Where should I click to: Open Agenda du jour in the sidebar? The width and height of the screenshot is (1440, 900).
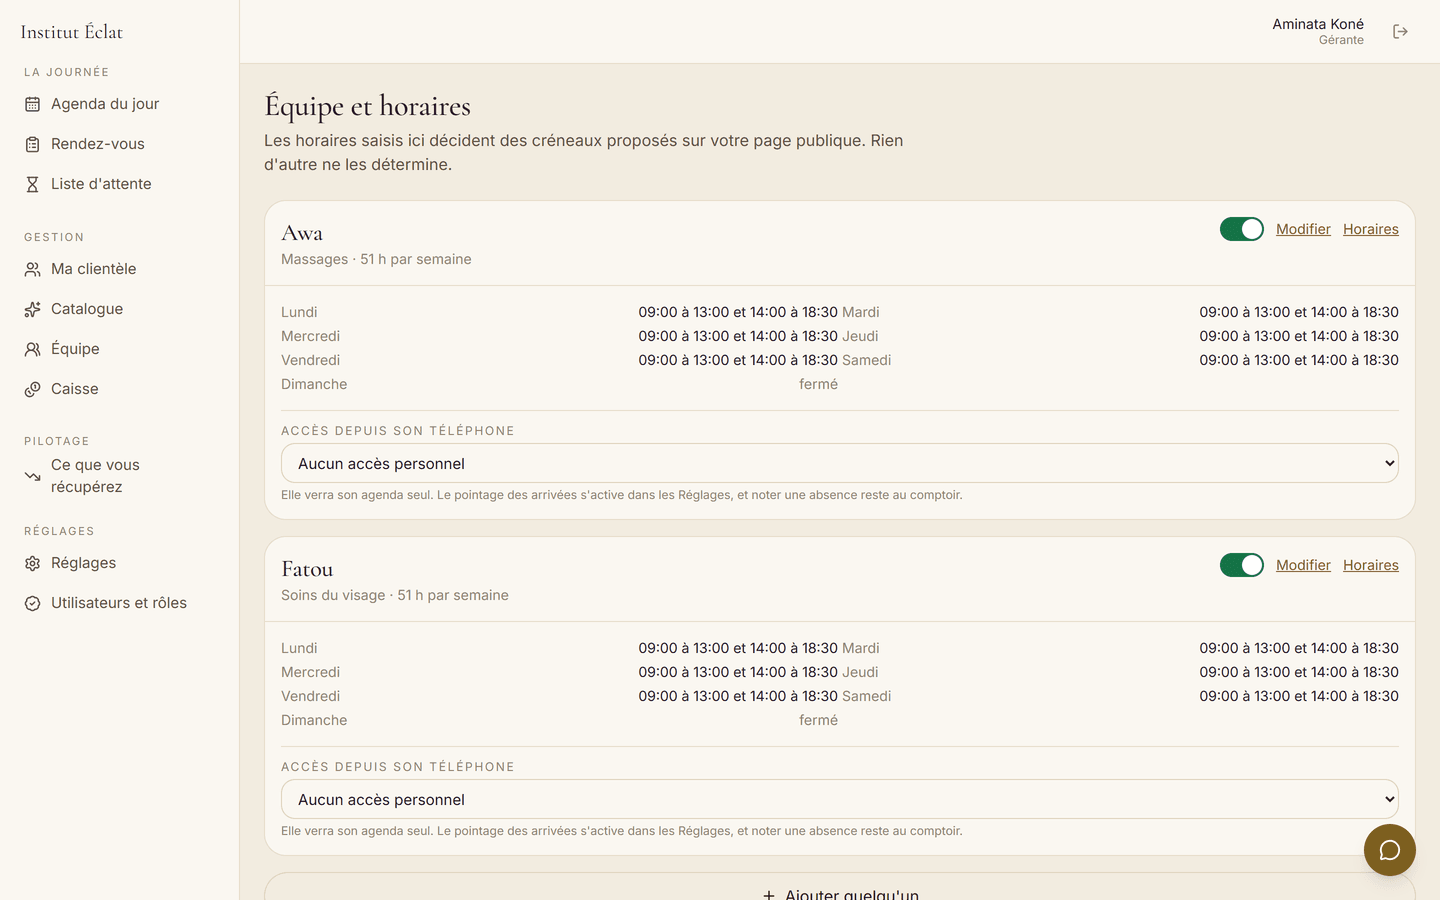120,104
